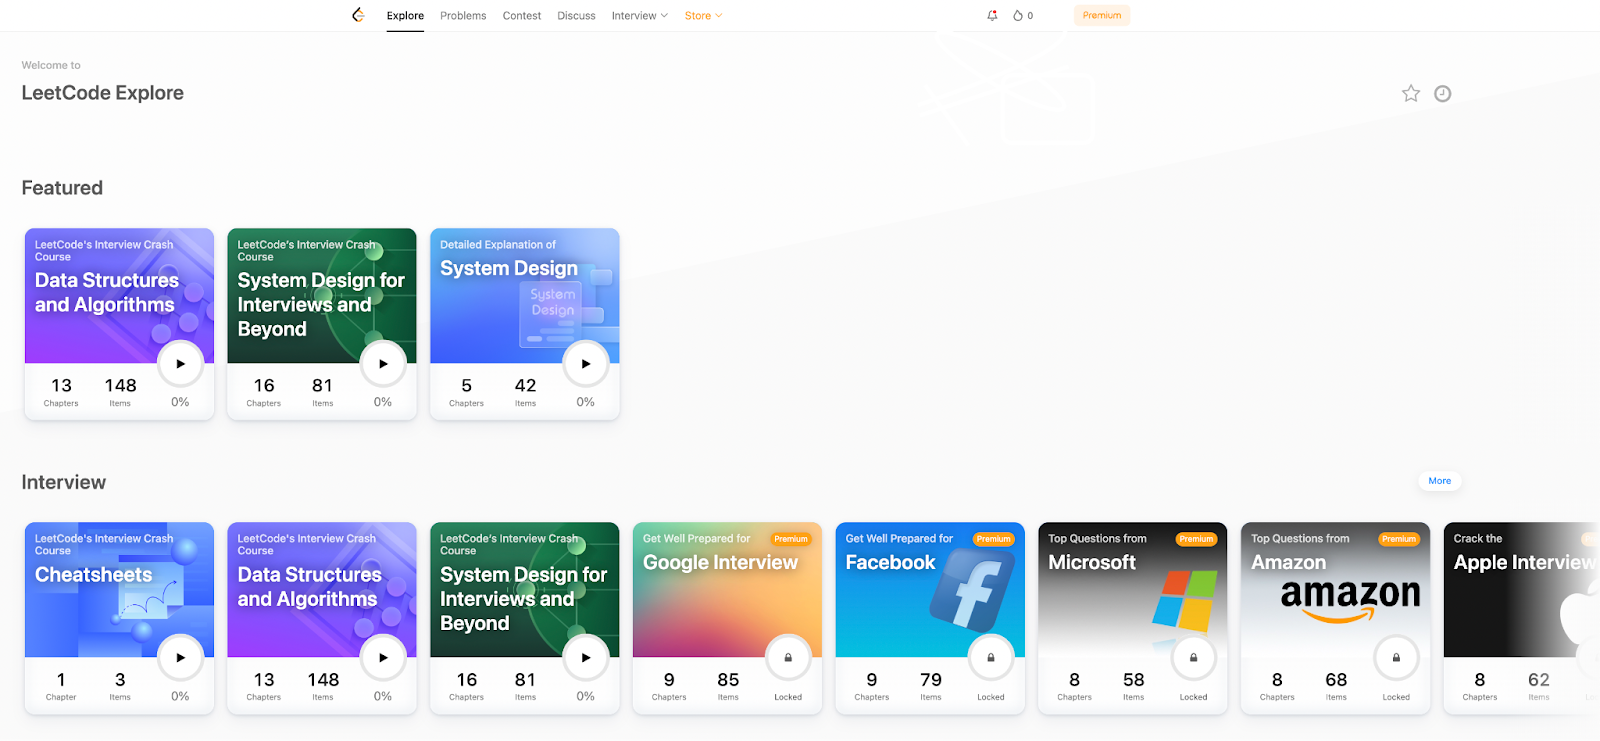The image size is (1600, 741).
Task: Click '16 Chapters' on Featured System Design card
Action: tap(264, 391)
